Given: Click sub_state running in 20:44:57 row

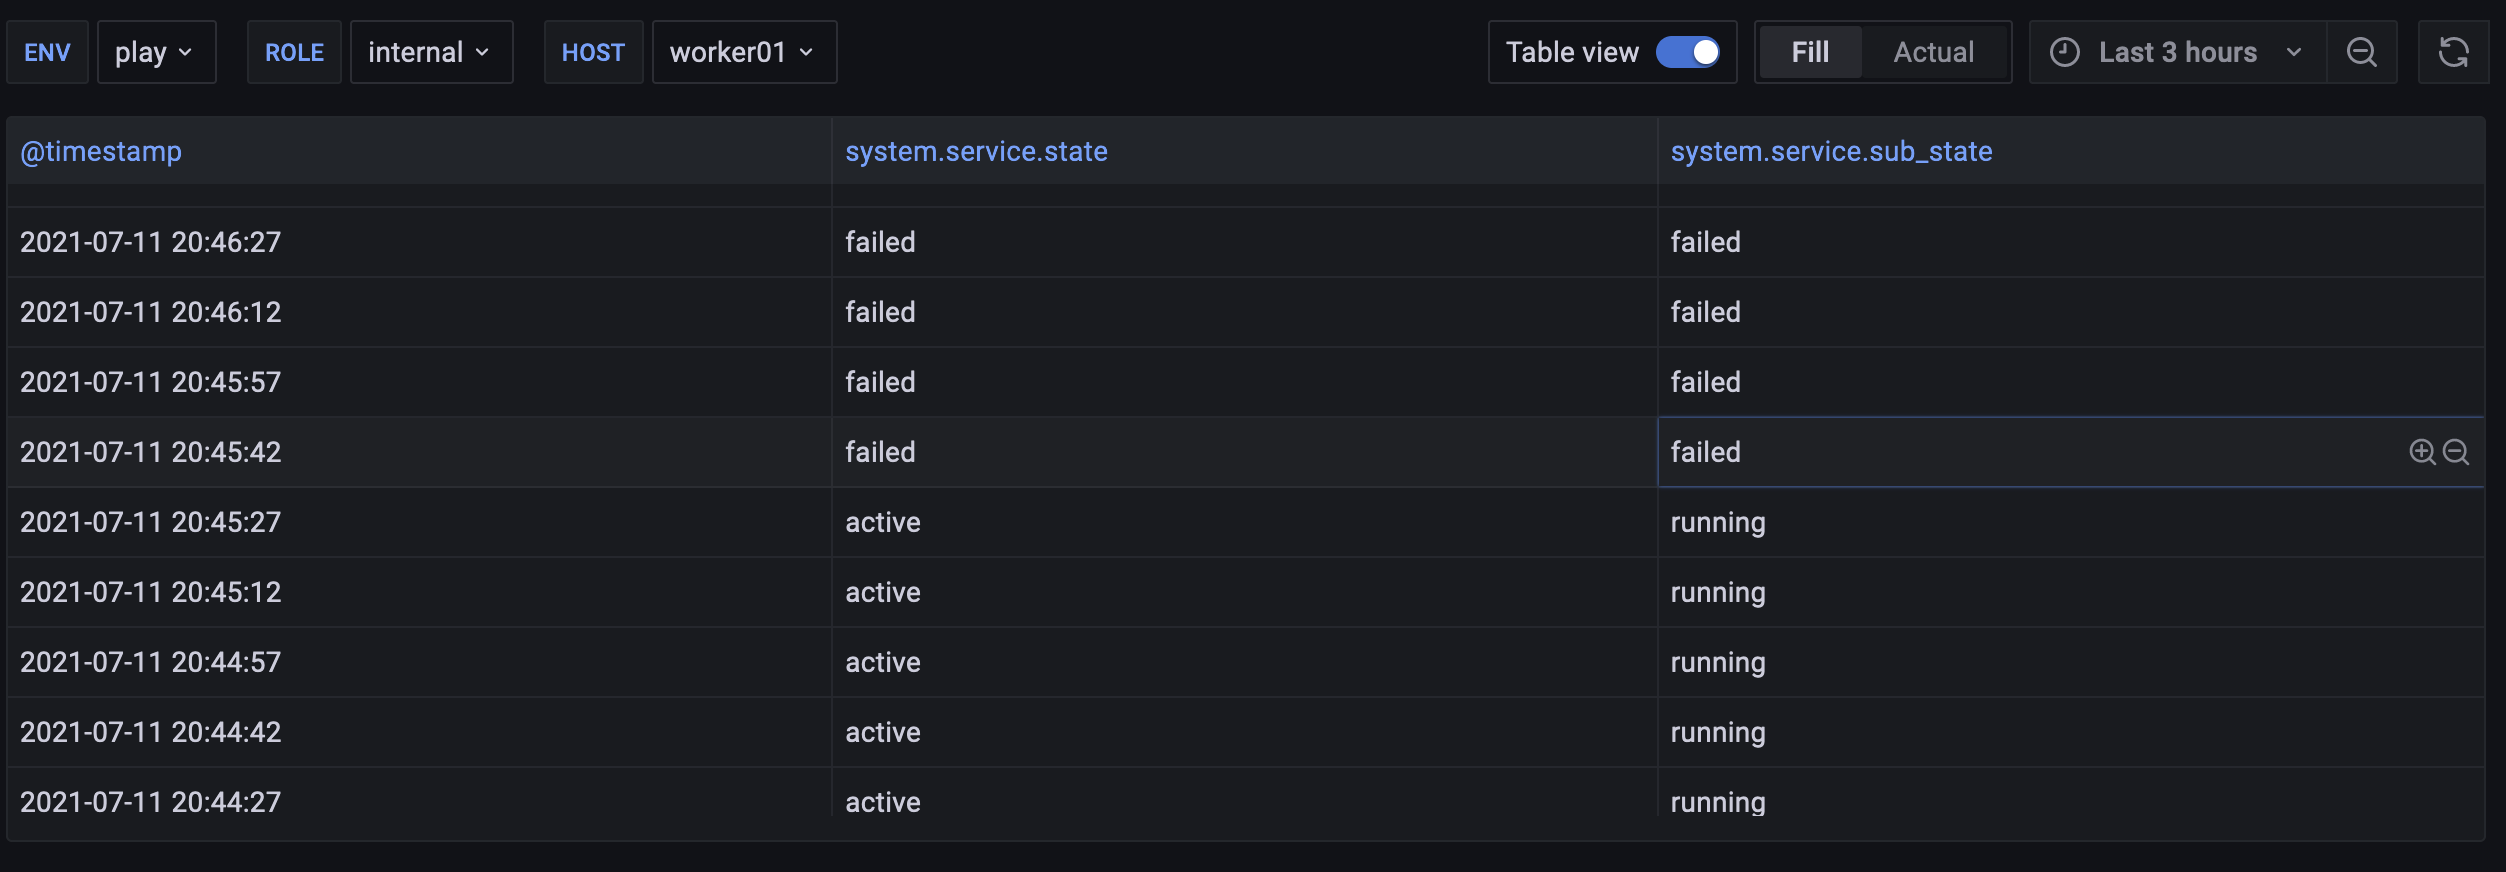Looking at the screenshot, I should click(x=2071, y=662).
